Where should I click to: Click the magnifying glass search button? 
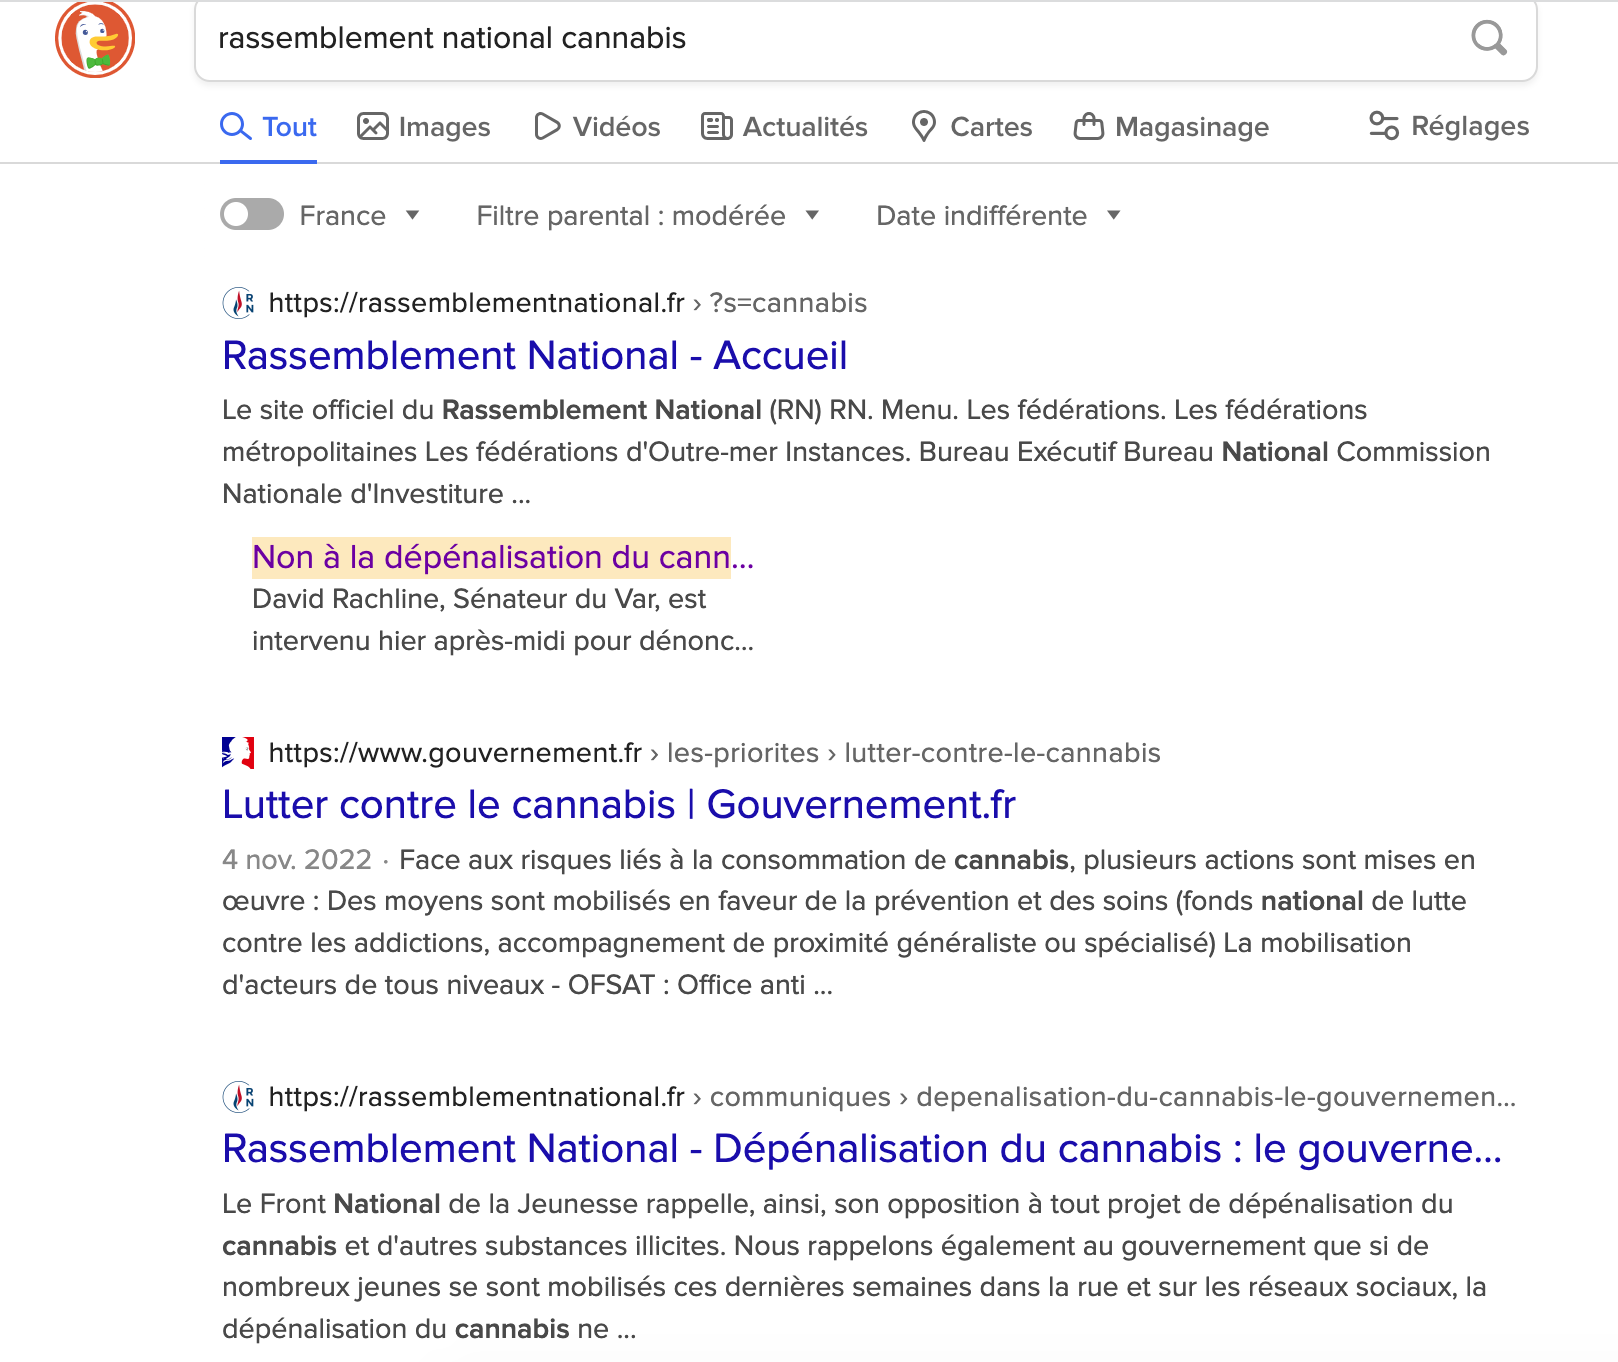1489,38
